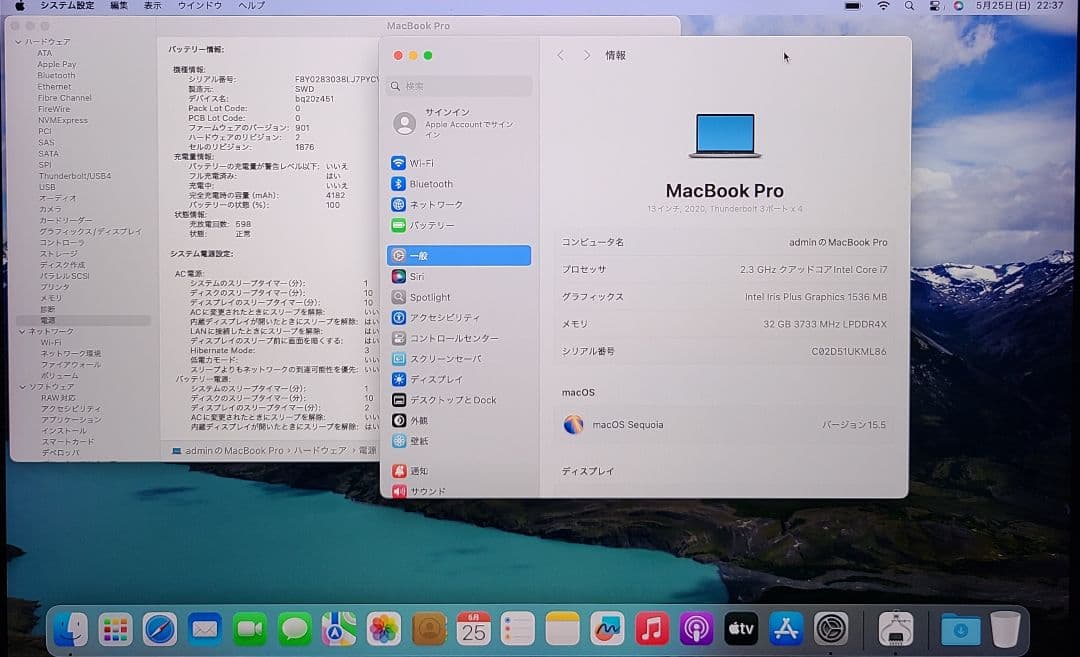Screen dimensions: 1080x657
Task: Select Thunderbolt/USB4 in System Information sidebar
Action: (x=74, y=176)
